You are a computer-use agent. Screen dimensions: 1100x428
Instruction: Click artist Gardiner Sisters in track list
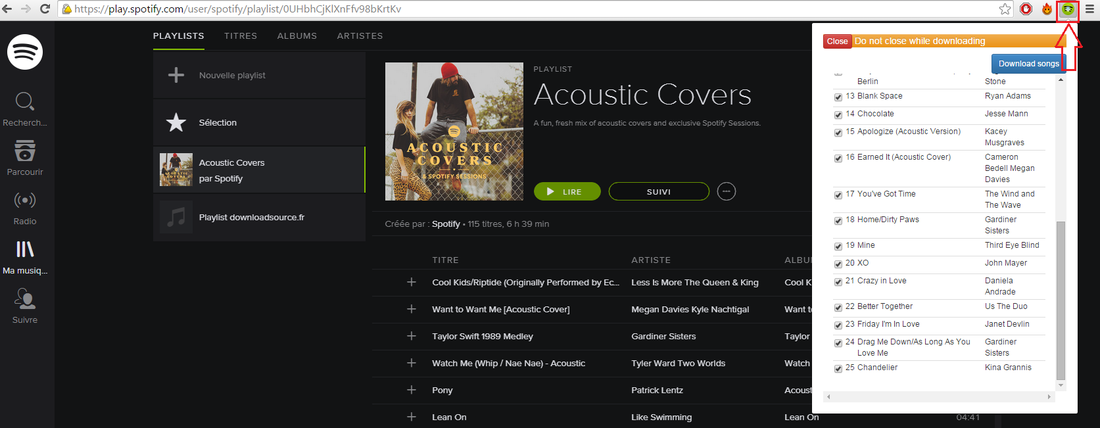point(664,336)
